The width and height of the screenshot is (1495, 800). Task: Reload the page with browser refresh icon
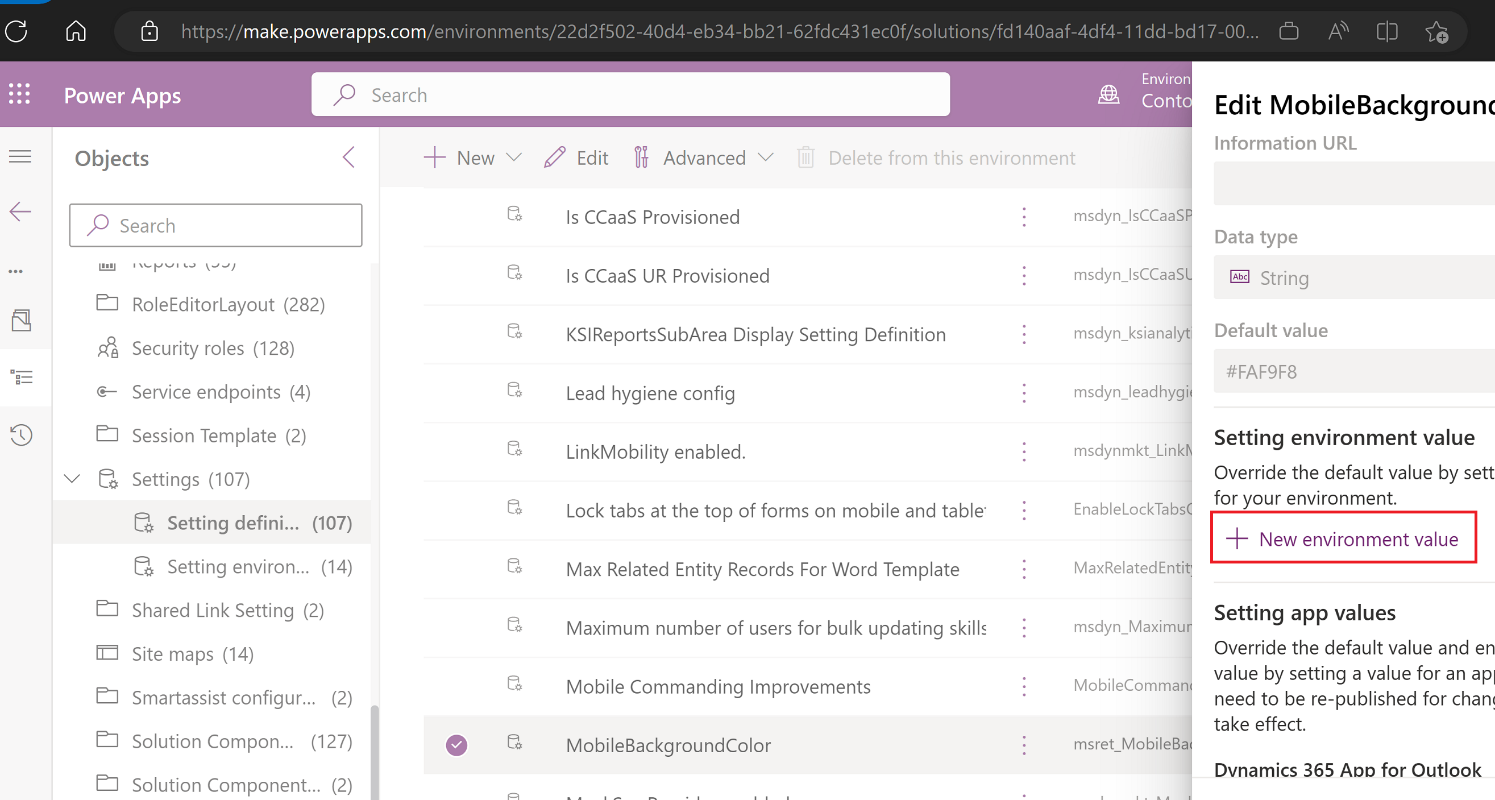point(16,32)
